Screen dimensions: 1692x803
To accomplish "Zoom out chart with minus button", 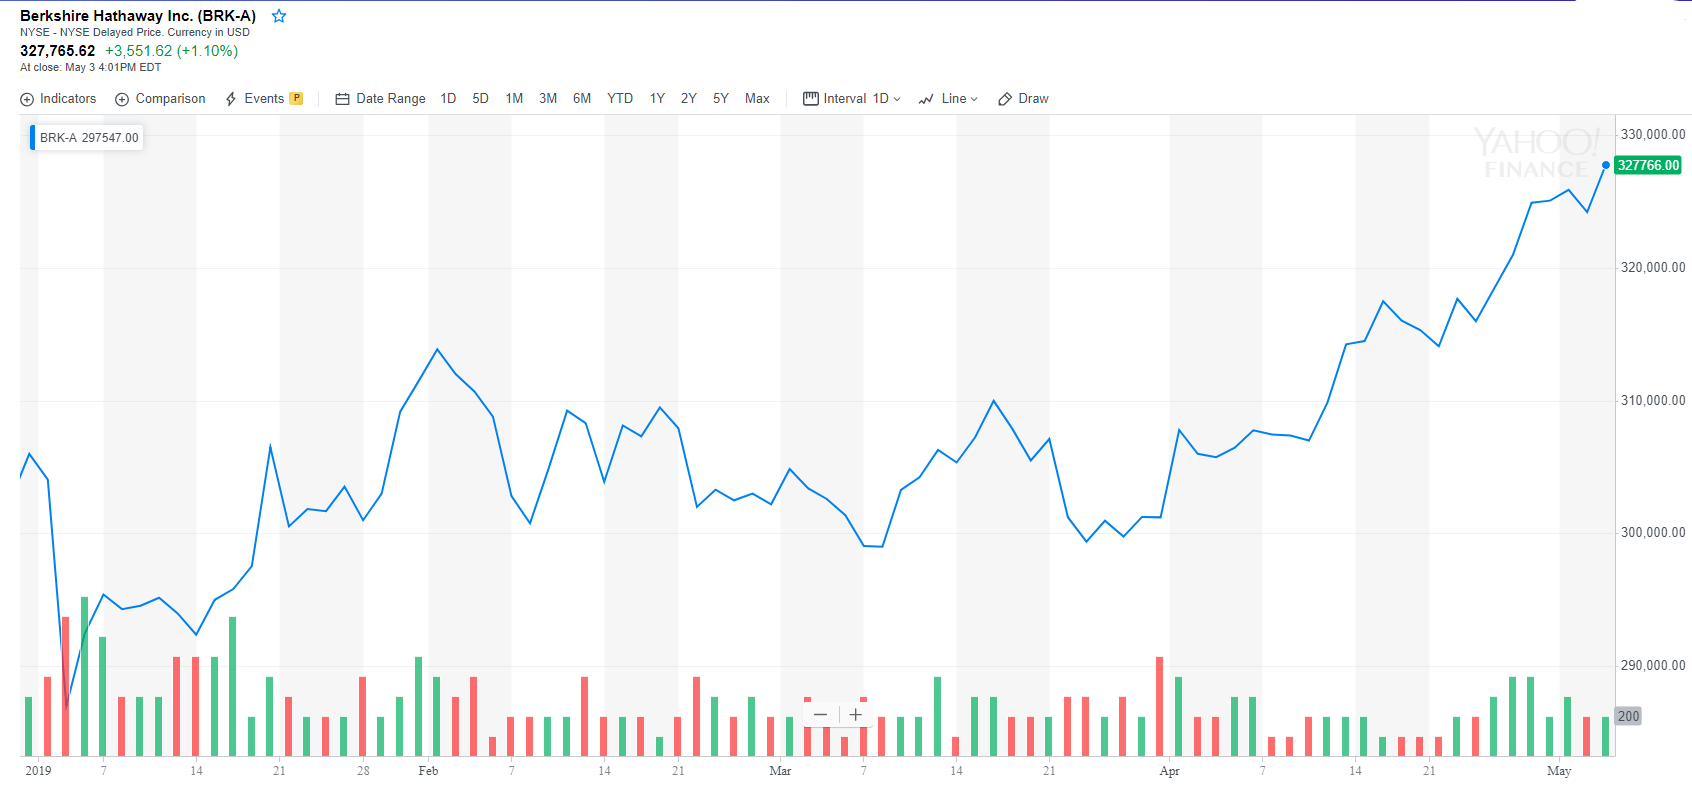I will (820, 714).
